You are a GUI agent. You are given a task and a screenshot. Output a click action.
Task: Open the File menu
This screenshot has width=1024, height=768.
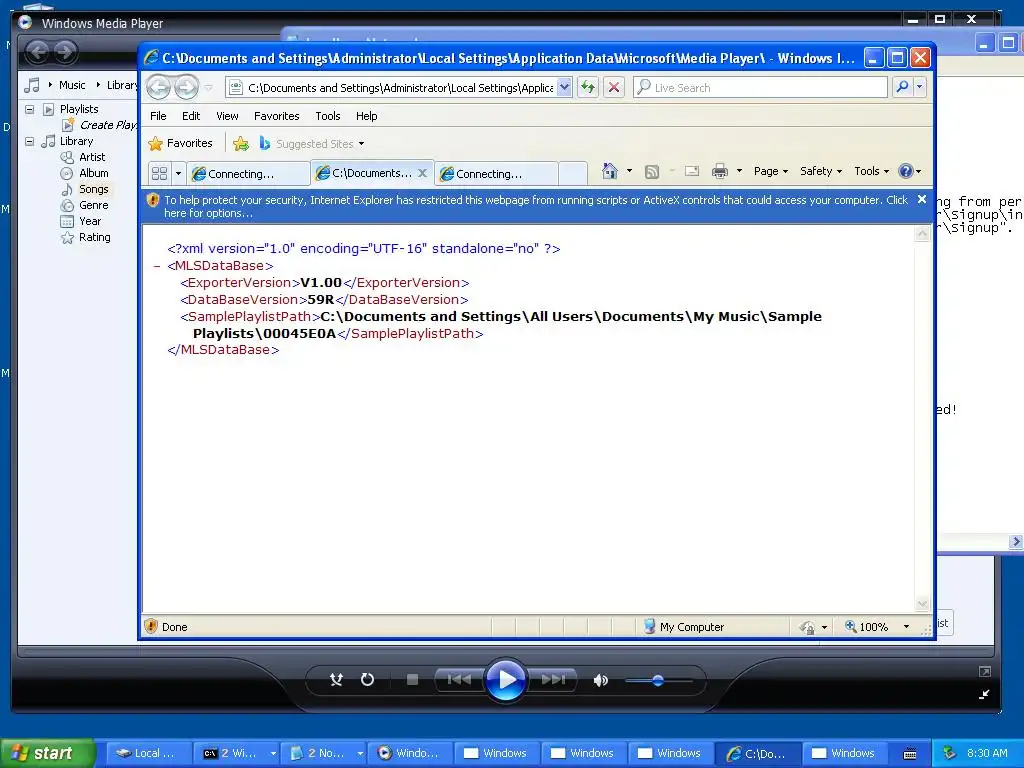click(x=158, y=116)
